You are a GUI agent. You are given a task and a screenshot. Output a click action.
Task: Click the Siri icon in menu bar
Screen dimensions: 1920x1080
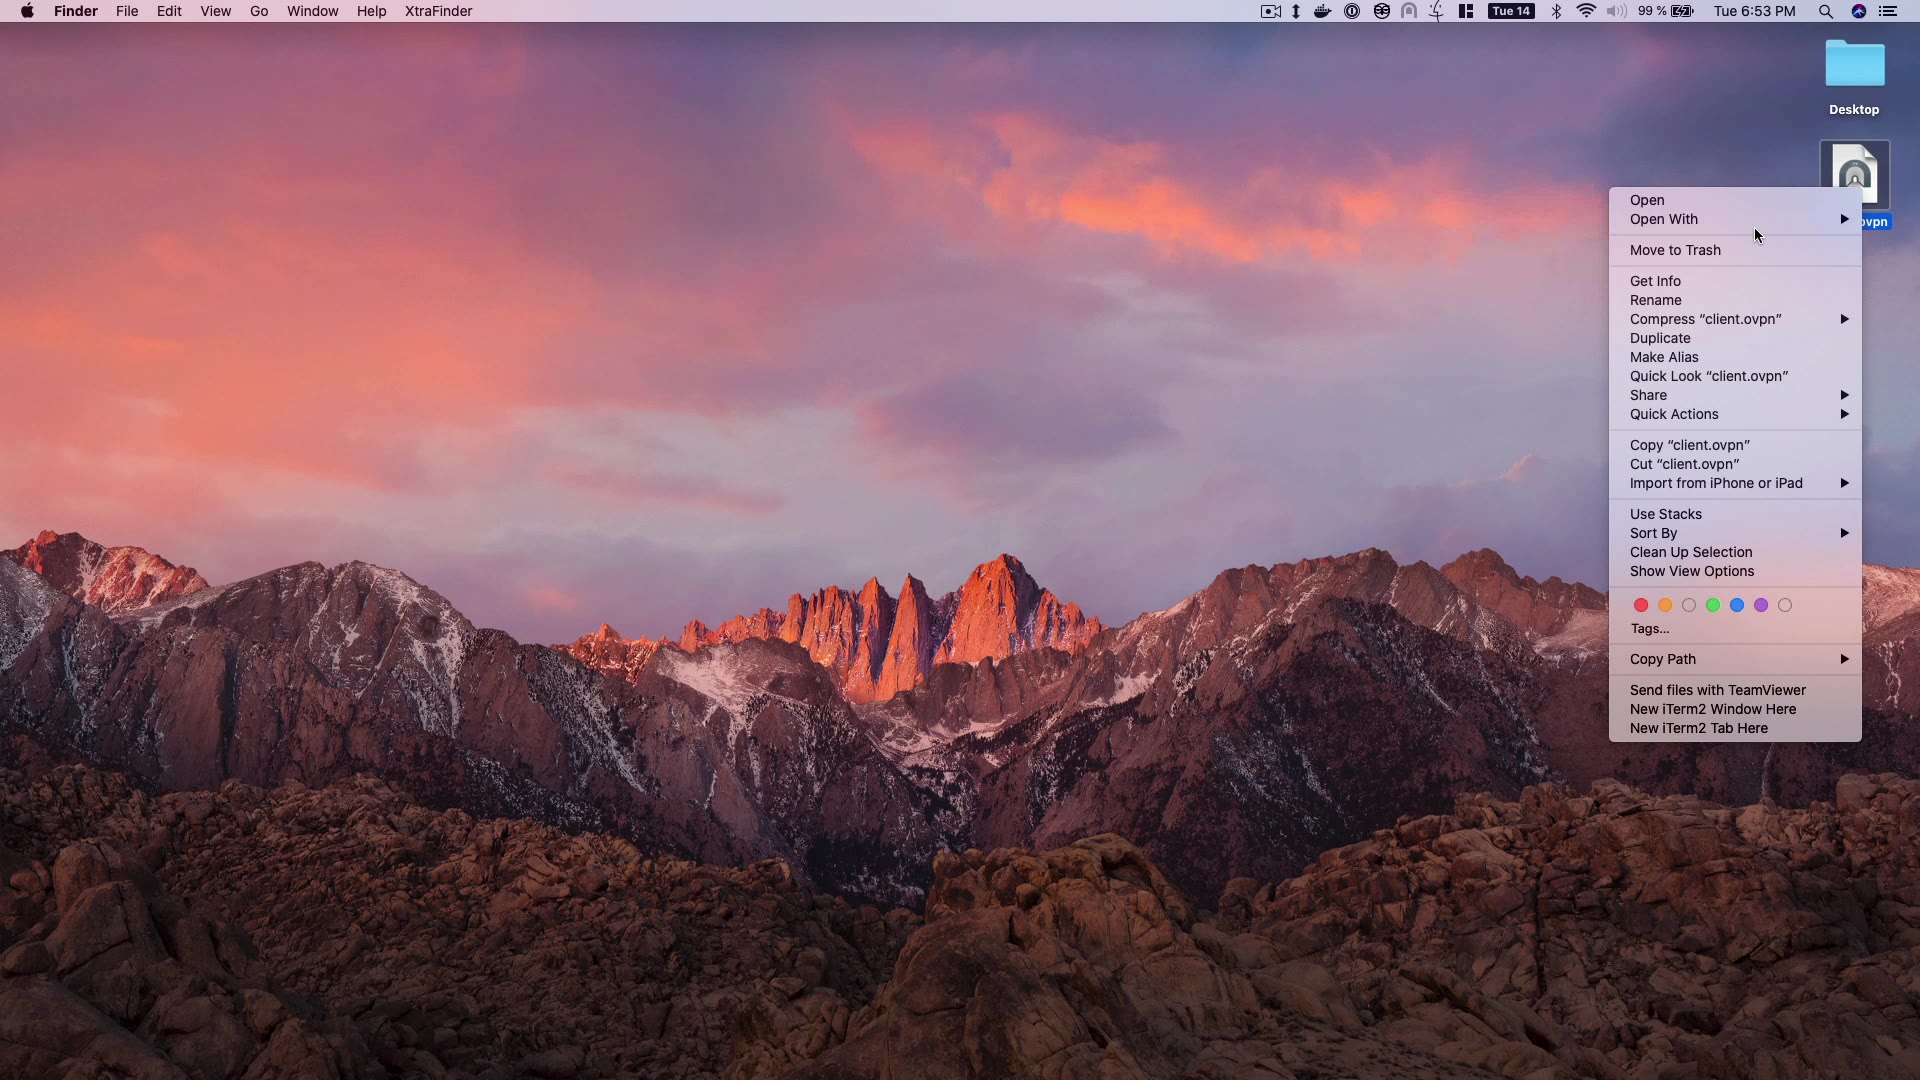point(1859,11)
